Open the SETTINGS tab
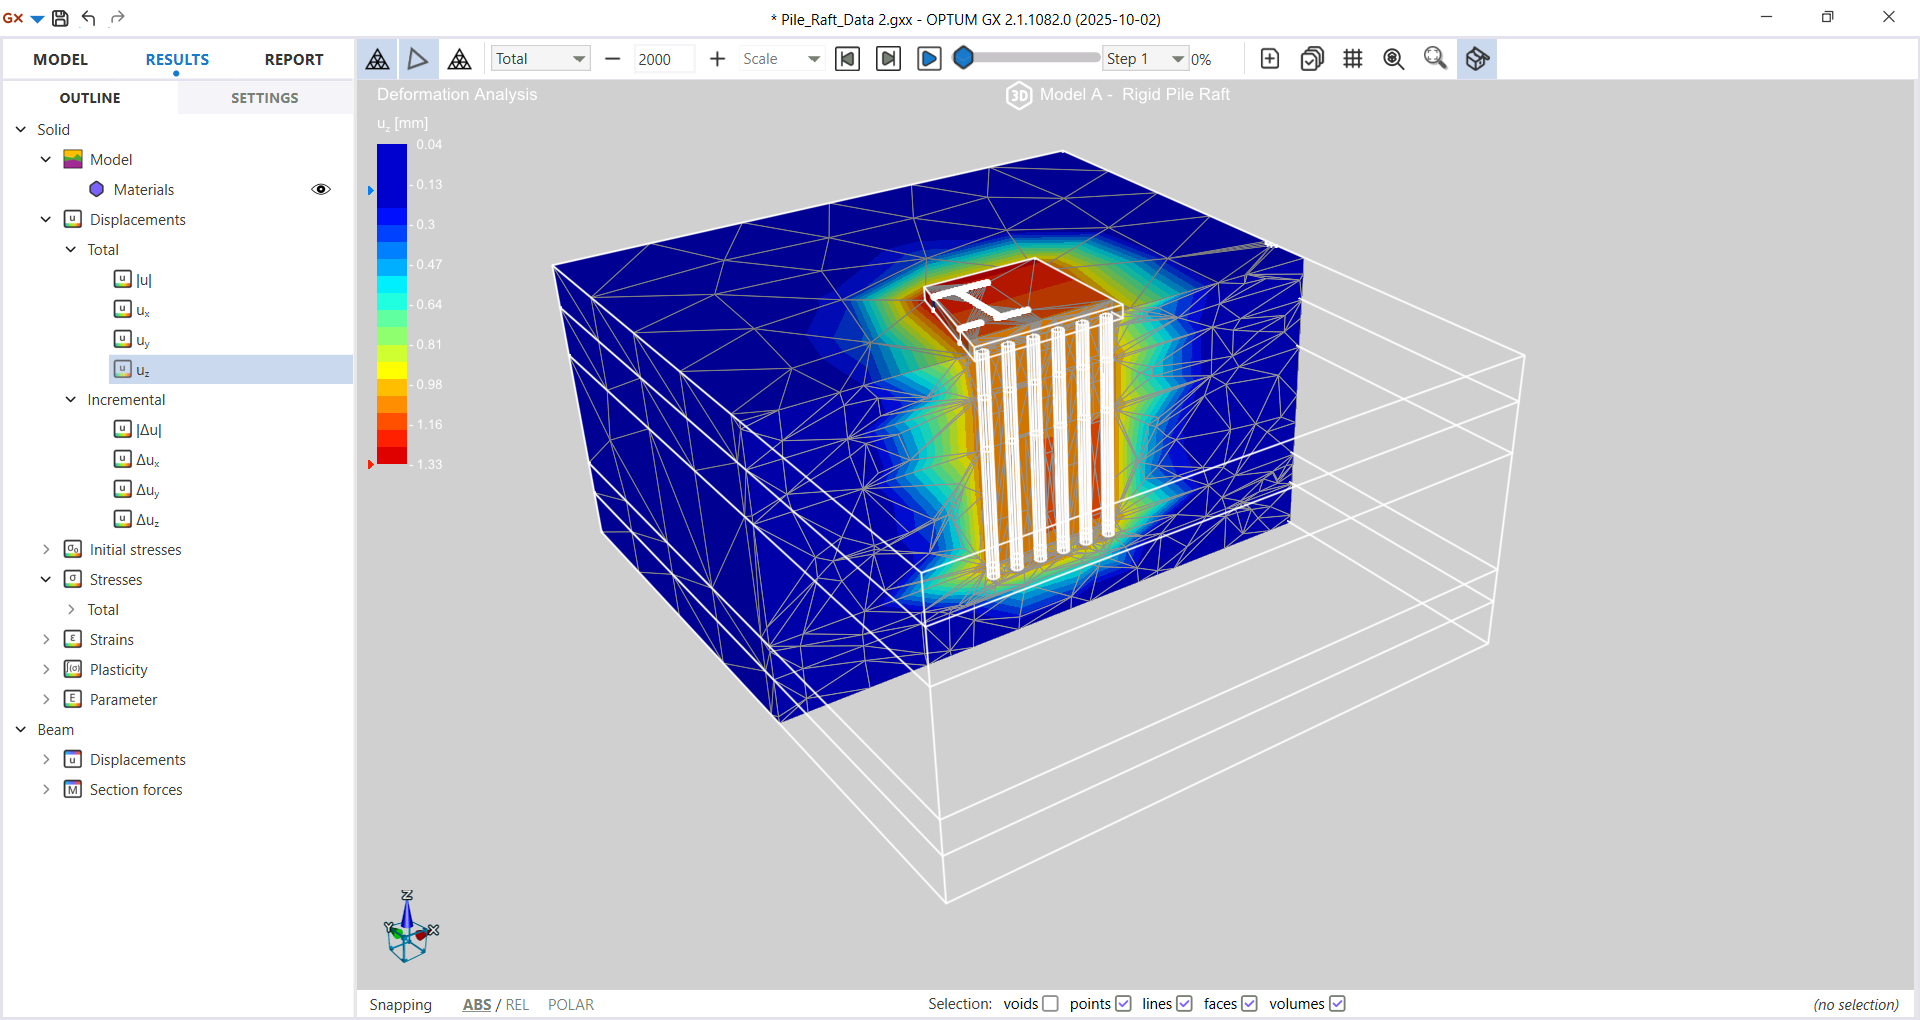1920x1020 pixels. pyautogui.click(x=264, y=98)
